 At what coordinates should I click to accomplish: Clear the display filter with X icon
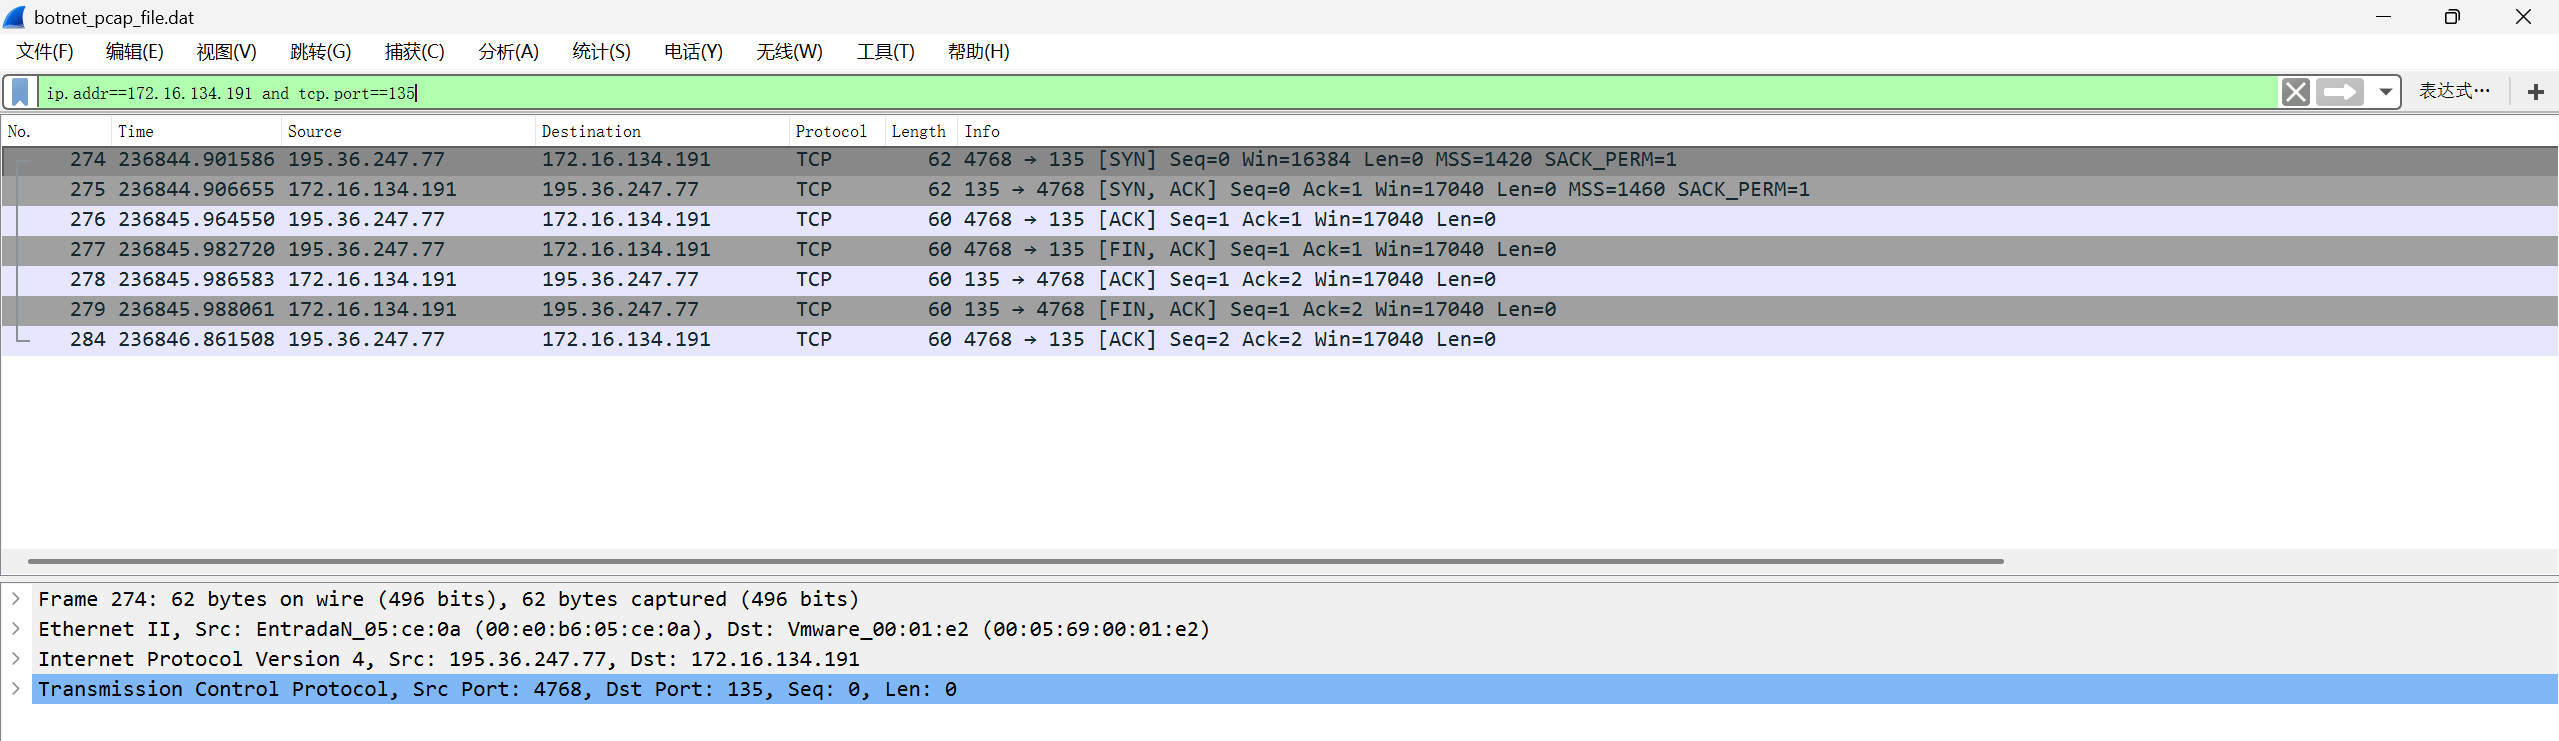(2295, 92)
